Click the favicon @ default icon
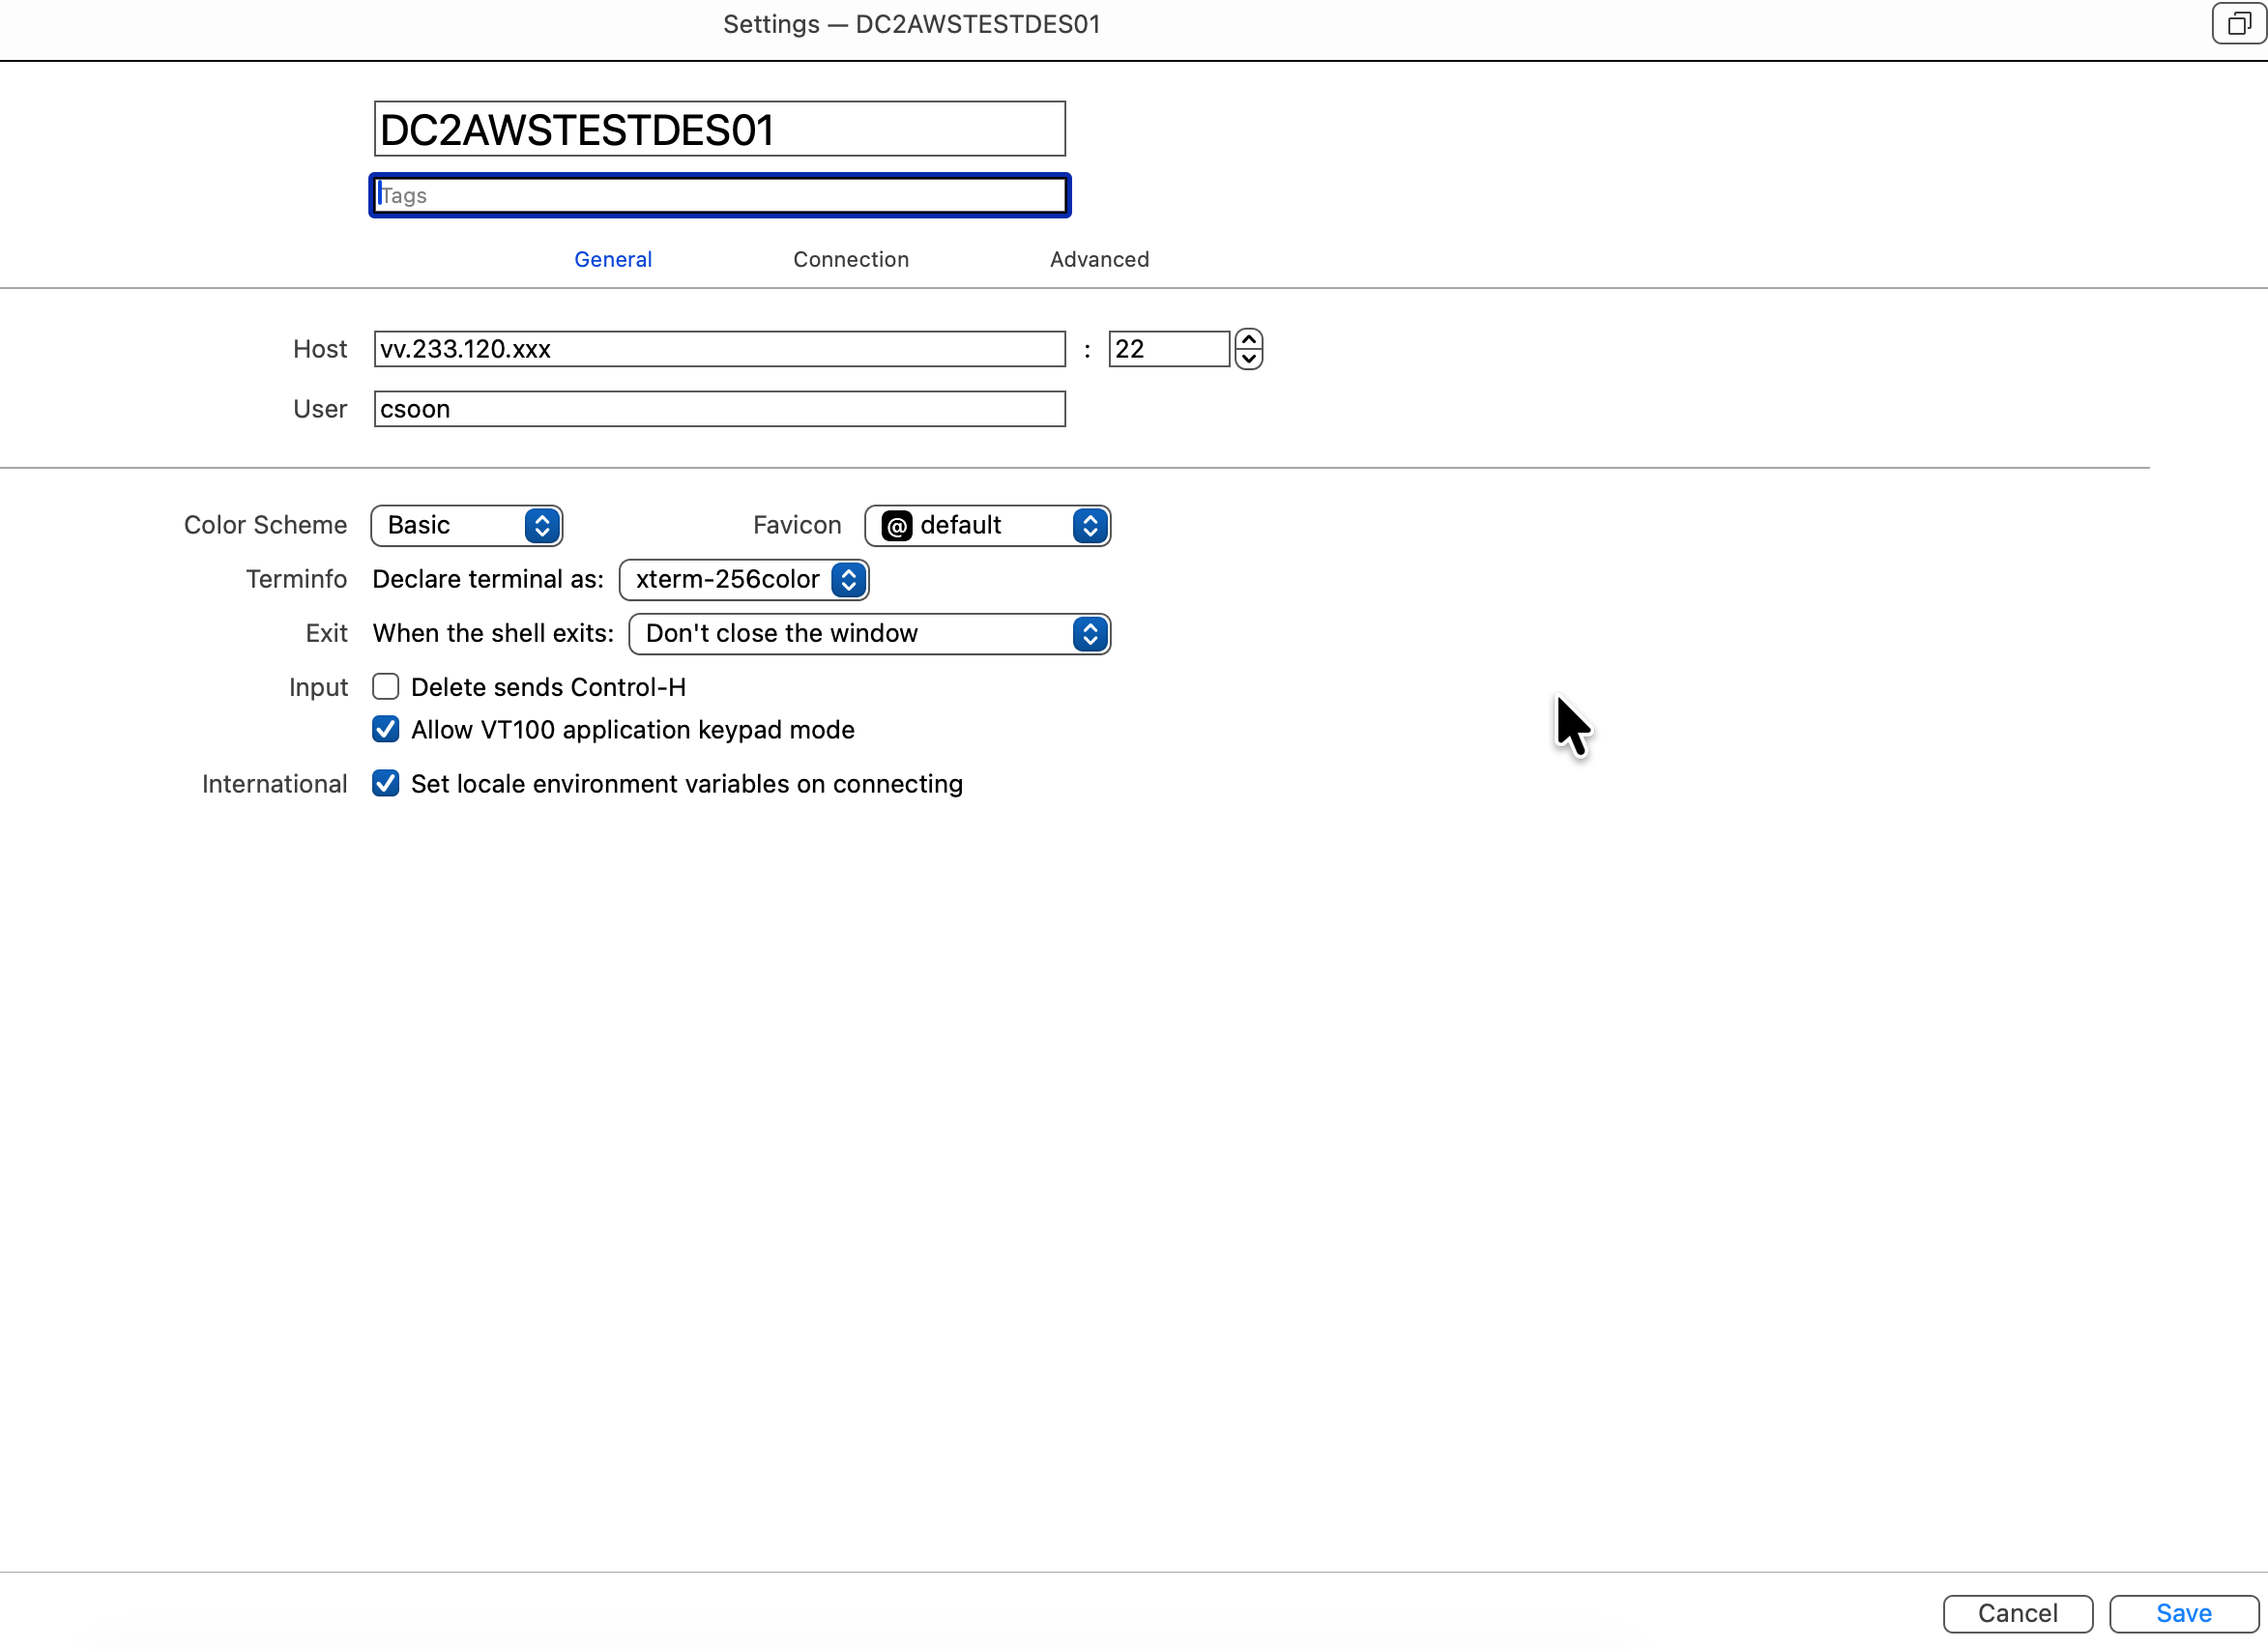This screenshot has width=2268, height=1649. coord(897,526)
